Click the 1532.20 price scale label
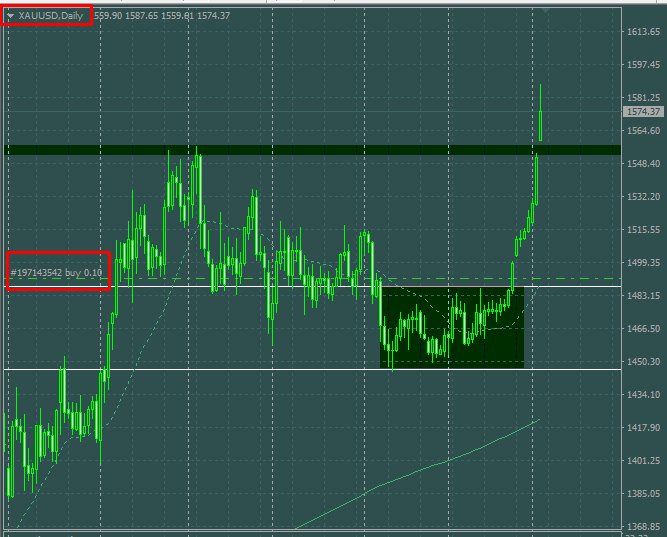This screenshot has height=537, width=667. click(643, 197)
